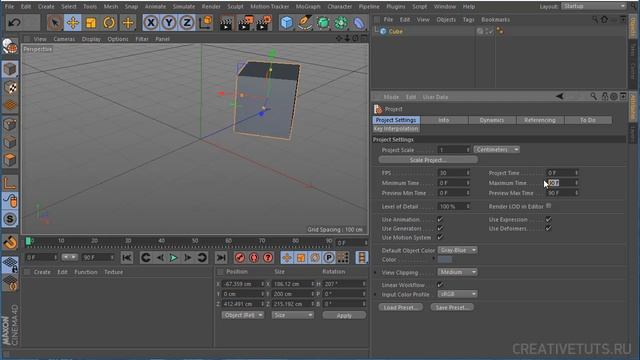This screenshot has height=360, width=640.
Task: Play the animation forwards
Action: [x=173, y=258]
